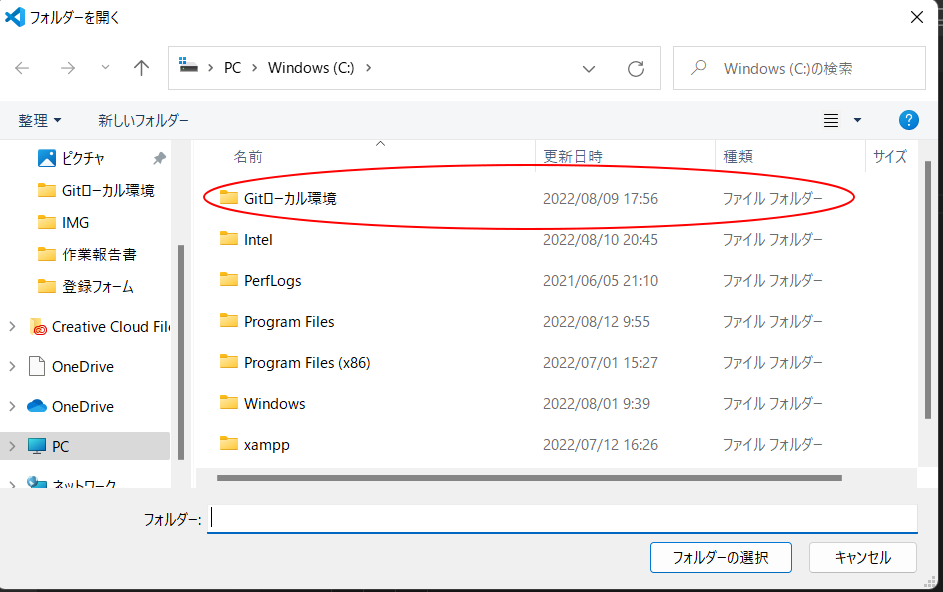The width and height of the screenshot is (943, 592).
Task: Click the キャンセル button
Action: [863, 557]
